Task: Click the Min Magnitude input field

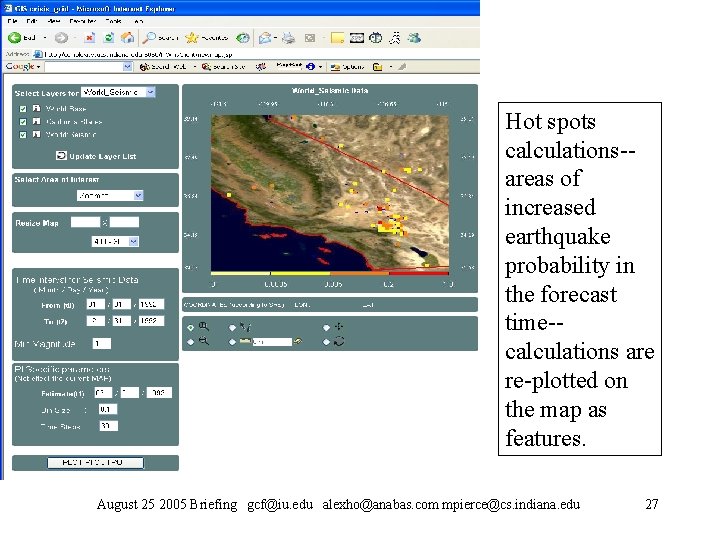Action: click(101, 343)
